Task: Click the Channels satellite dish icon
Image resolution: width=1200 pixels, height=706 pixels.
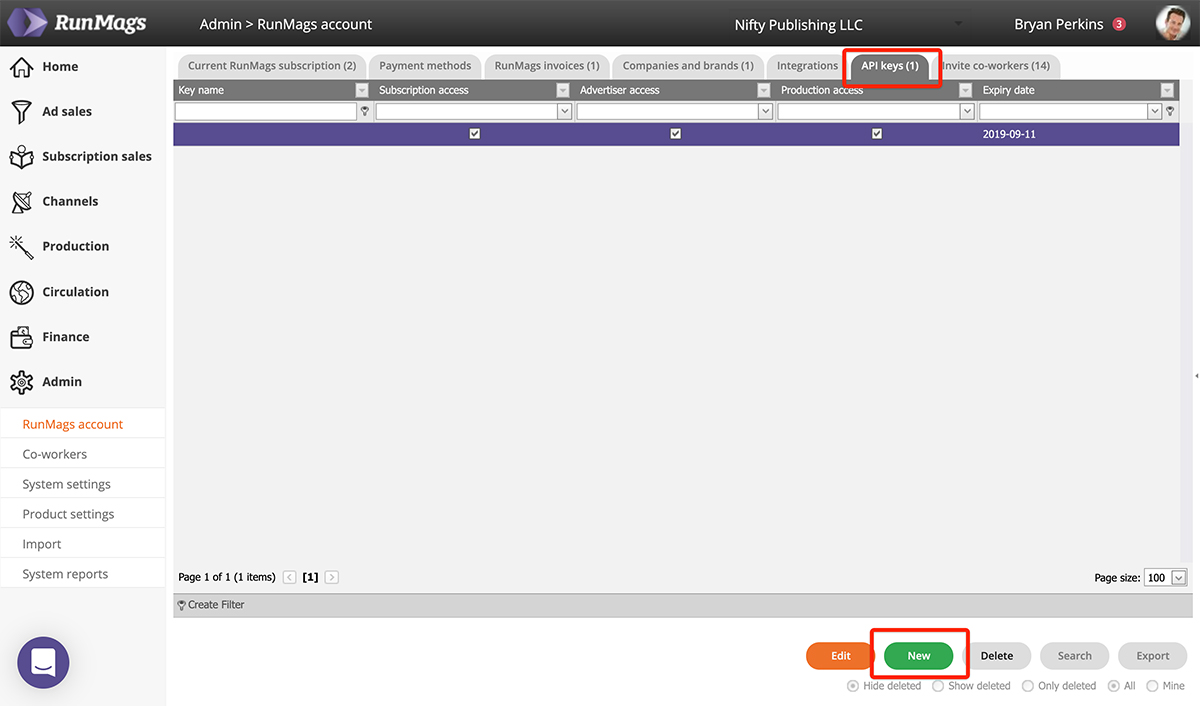Action: 21,202
